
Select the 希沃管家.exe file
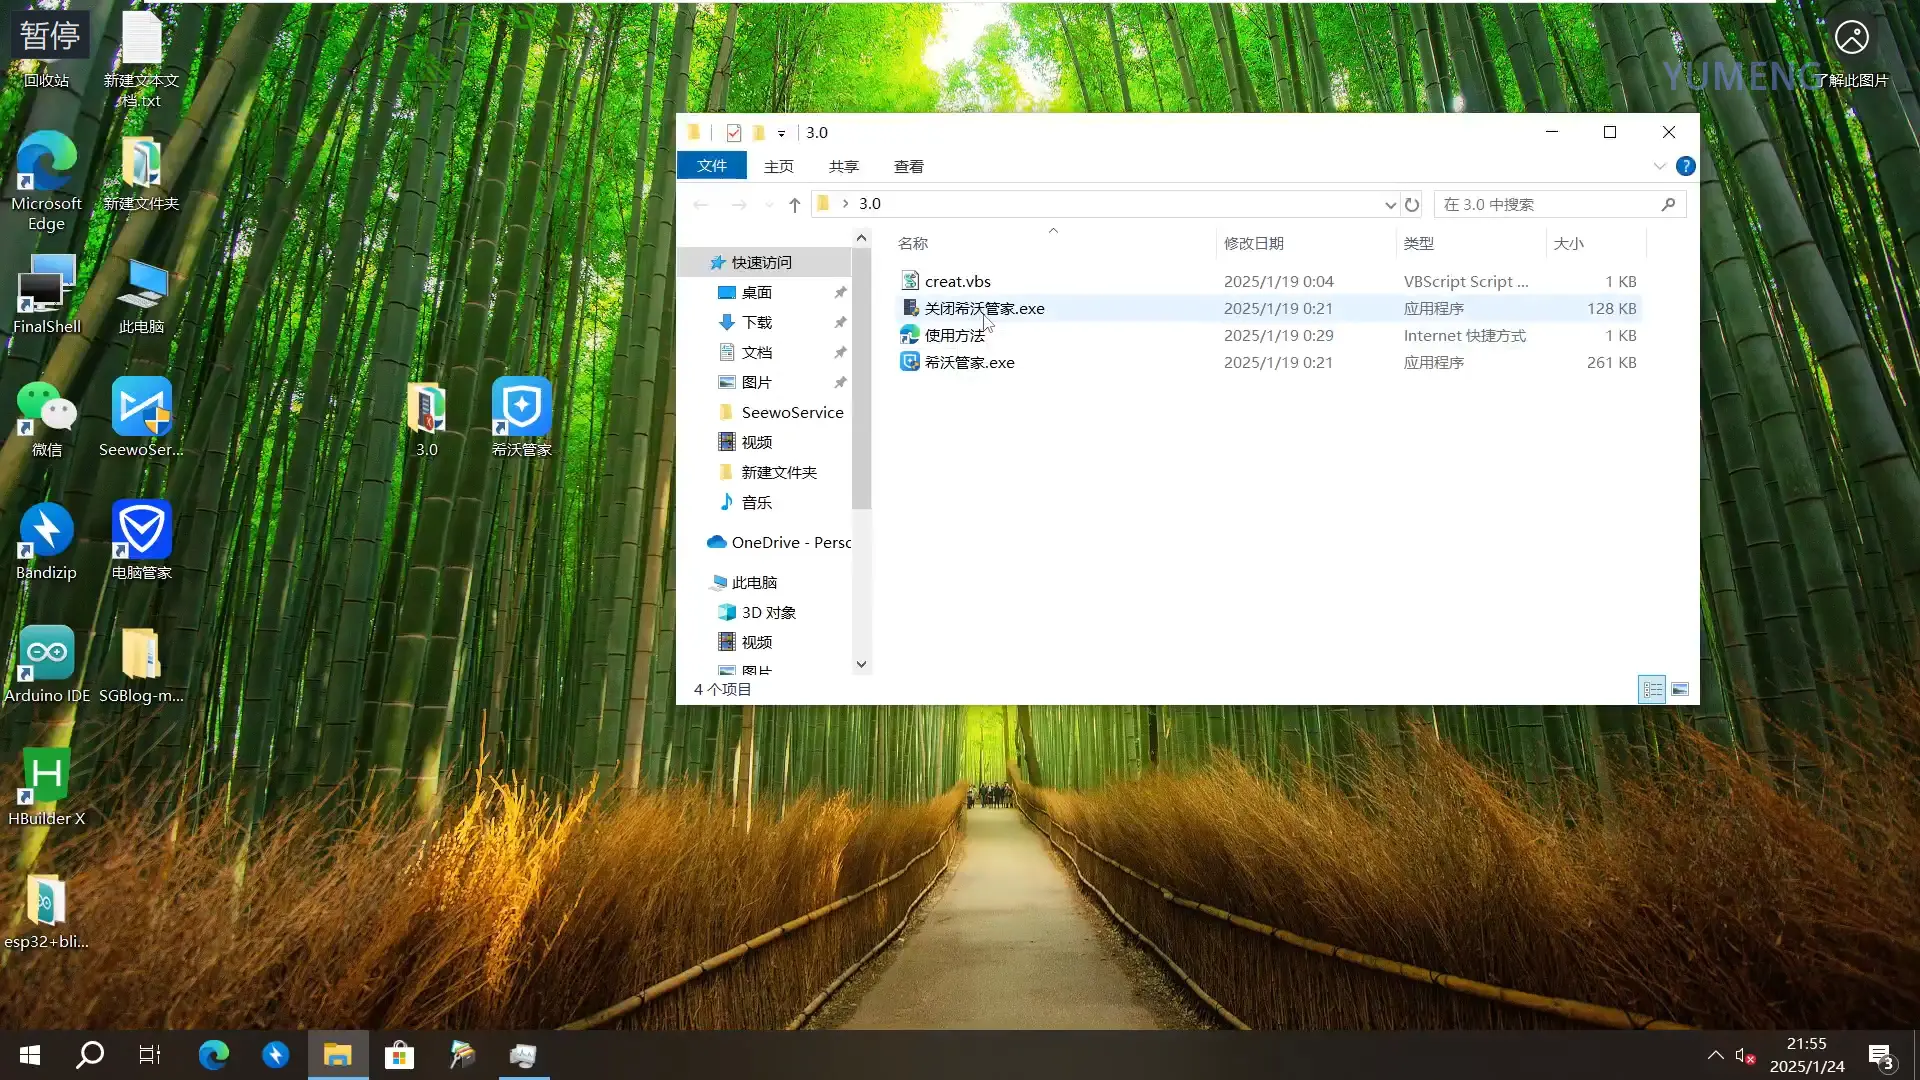click(x=969, y=363)
